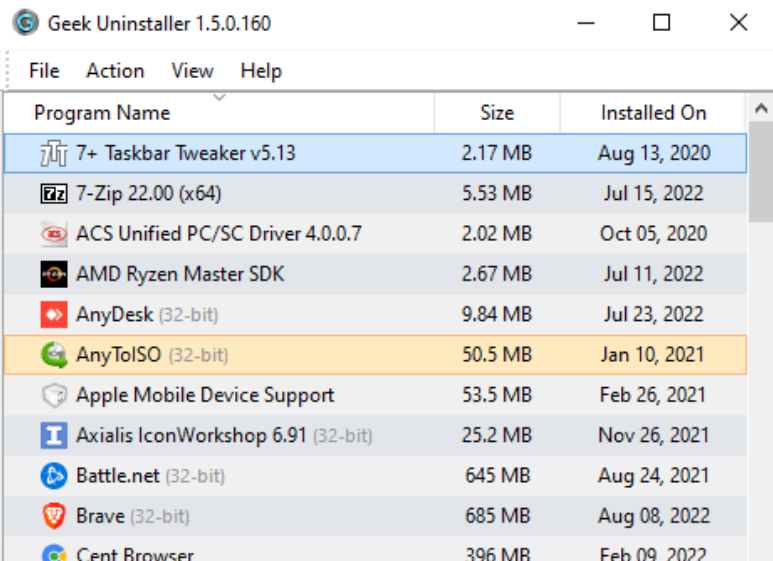Click the 53.5 MB size cell

click(497, 395)
